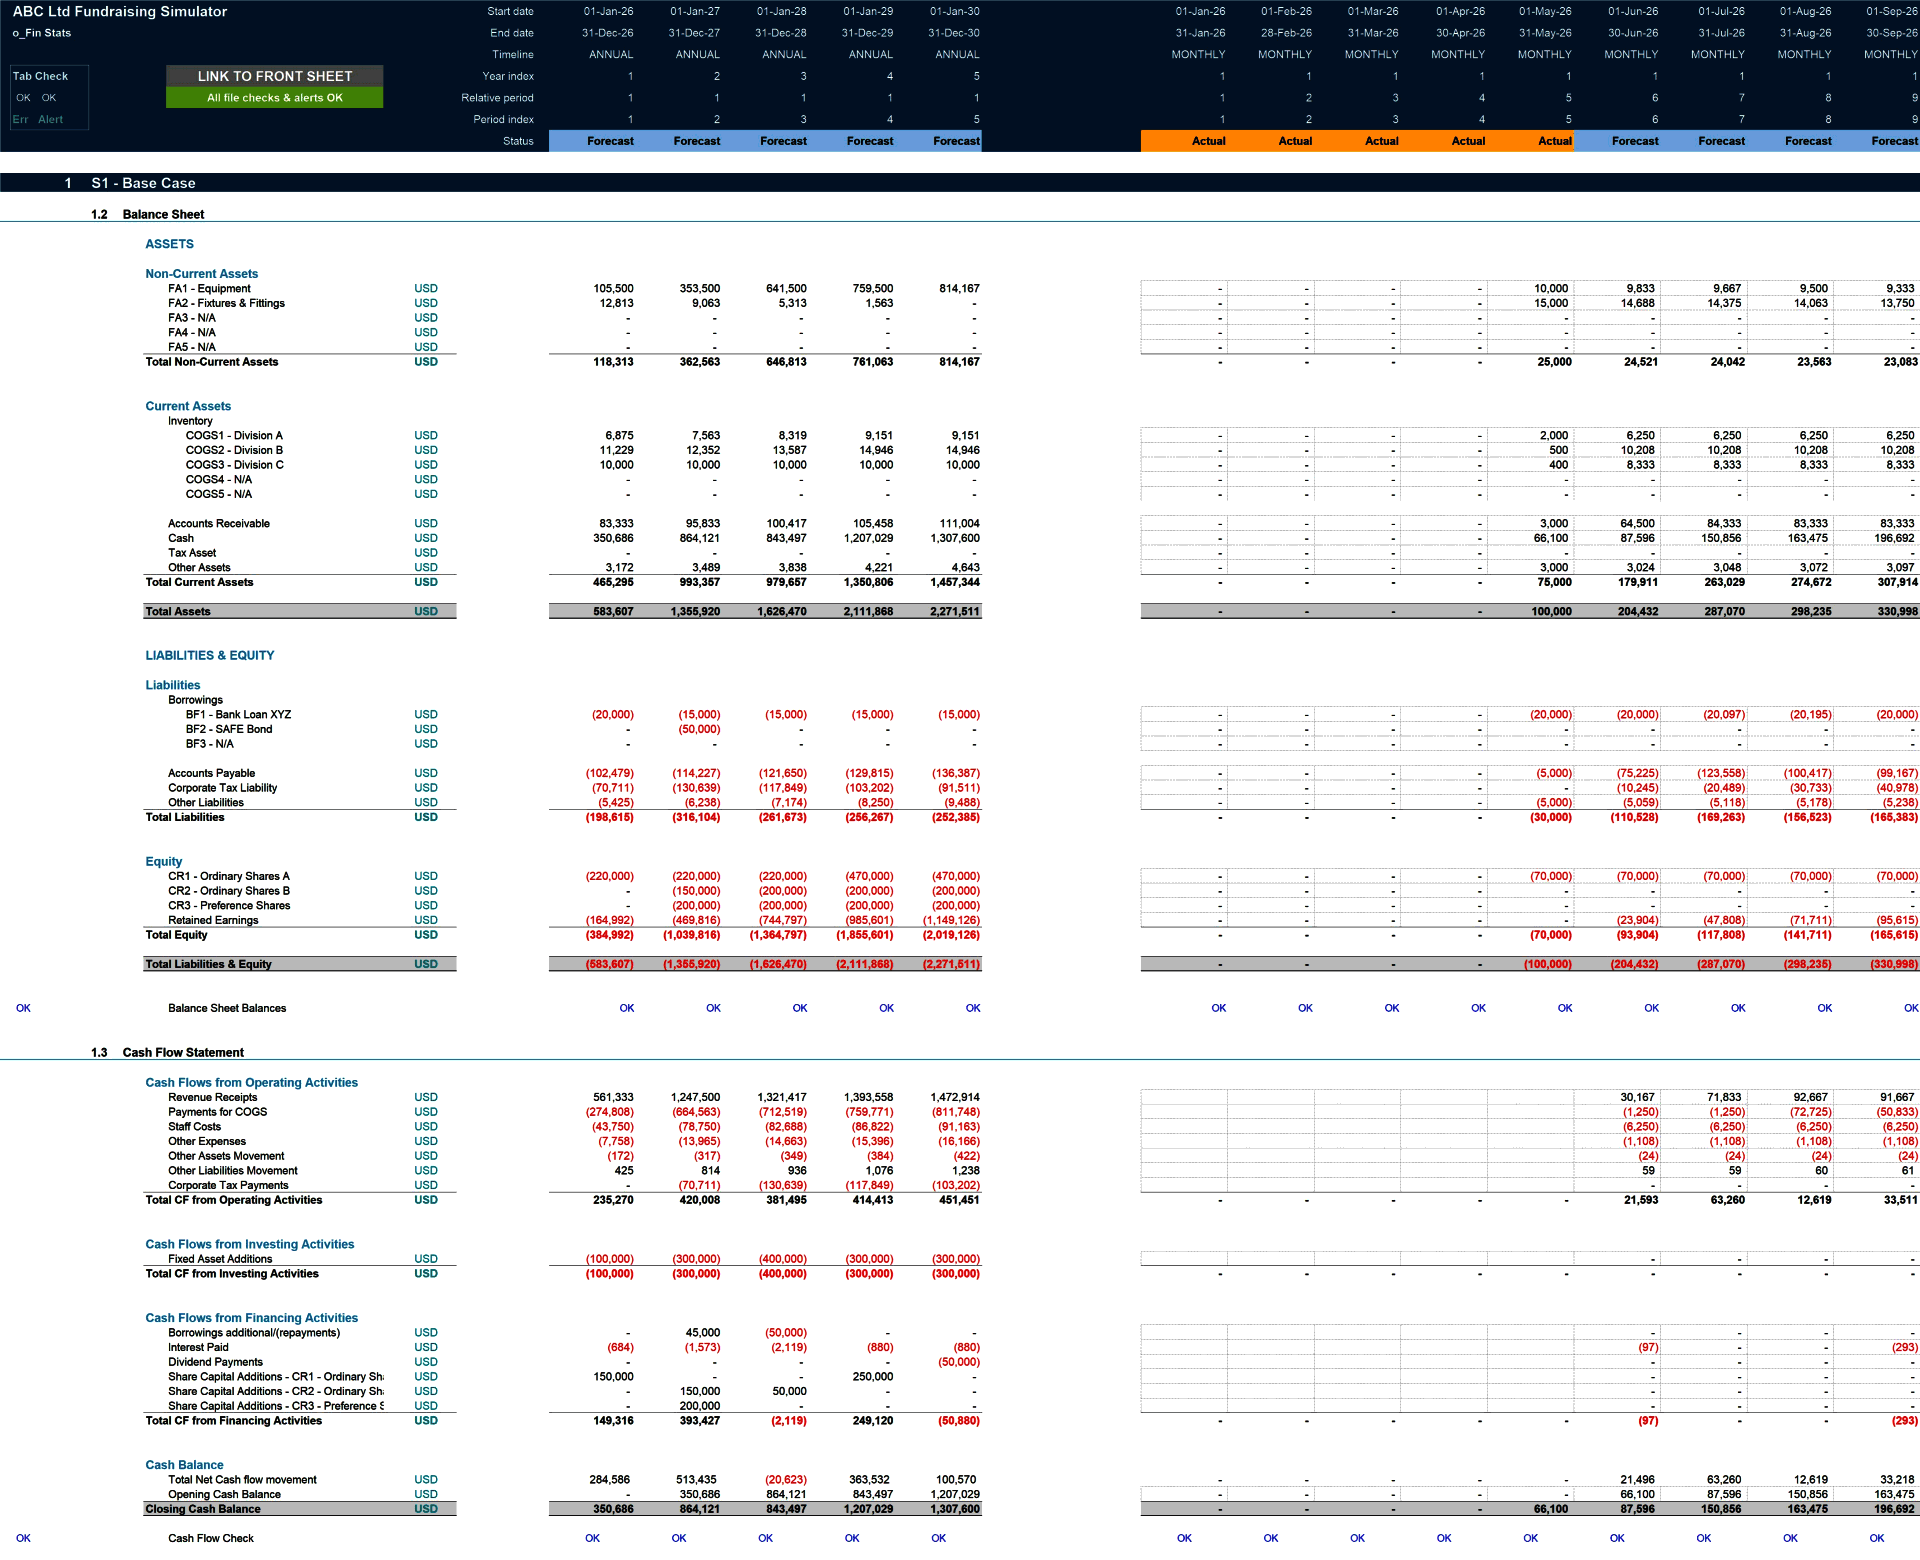Select the COGS1 - Division A label
This screenshot has height=1560, width=1920.
(234, 436)
